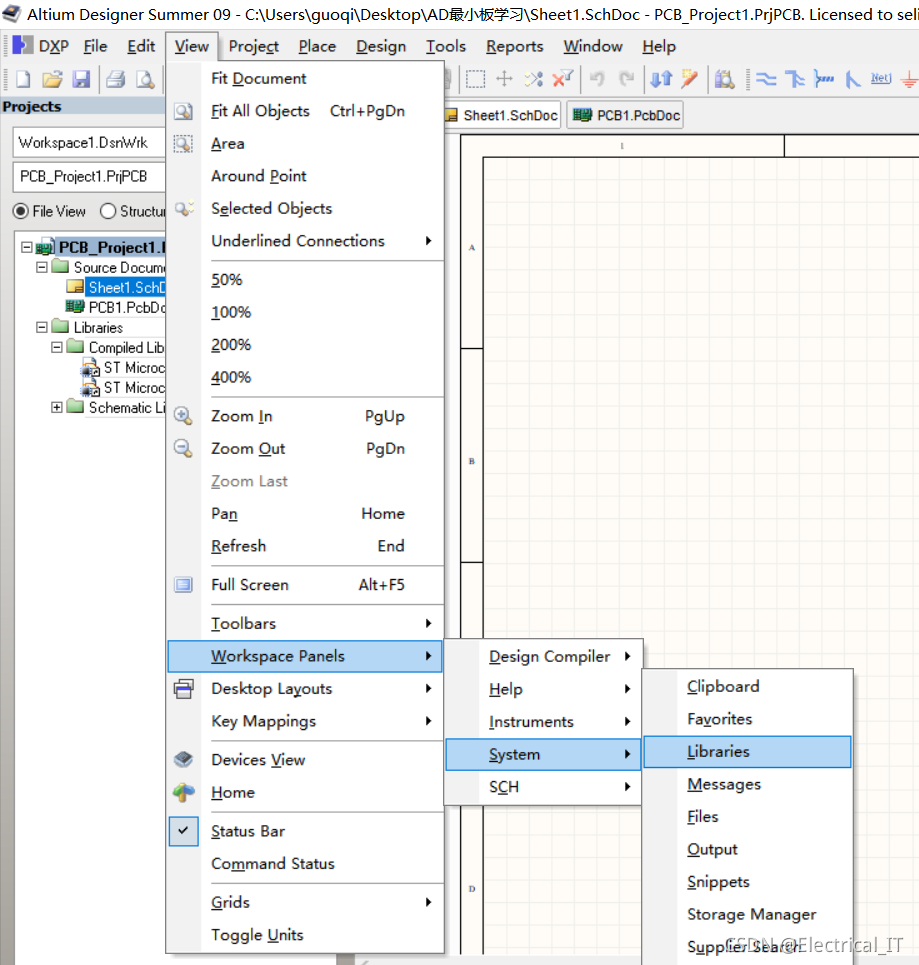This screenshot has width=919, height=965.
Task: Choose Refresh in the View menu
Action: pyautogui.click(x=306, y=547)
